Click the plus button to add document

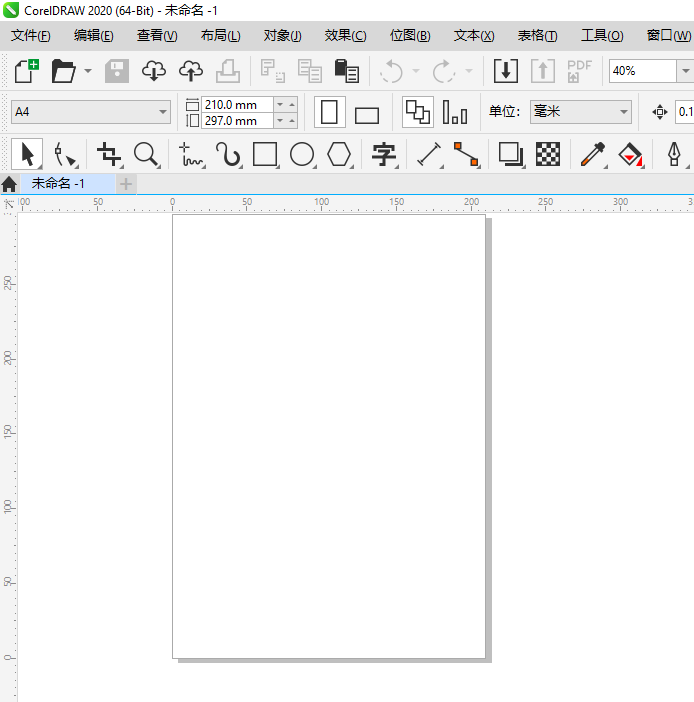click(126, 184)
